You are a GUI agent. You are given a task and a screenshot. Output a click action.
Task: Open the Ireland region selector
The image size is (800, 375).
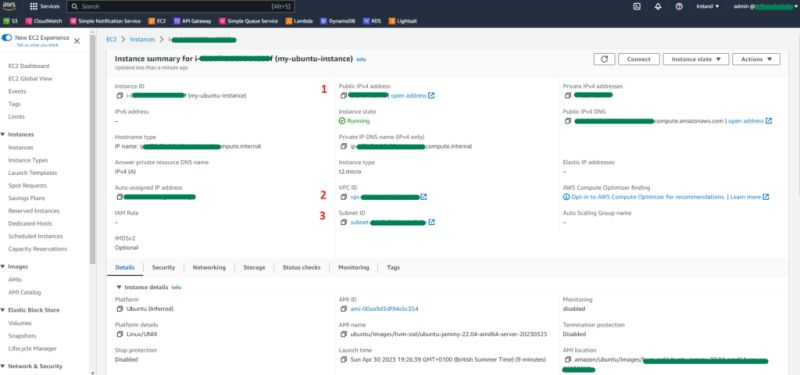click(708, 7)
